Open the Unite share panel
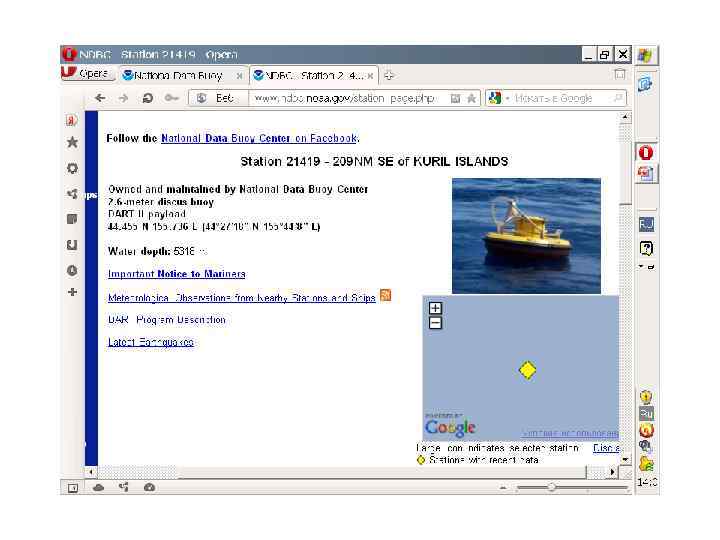 coord(72,194)
